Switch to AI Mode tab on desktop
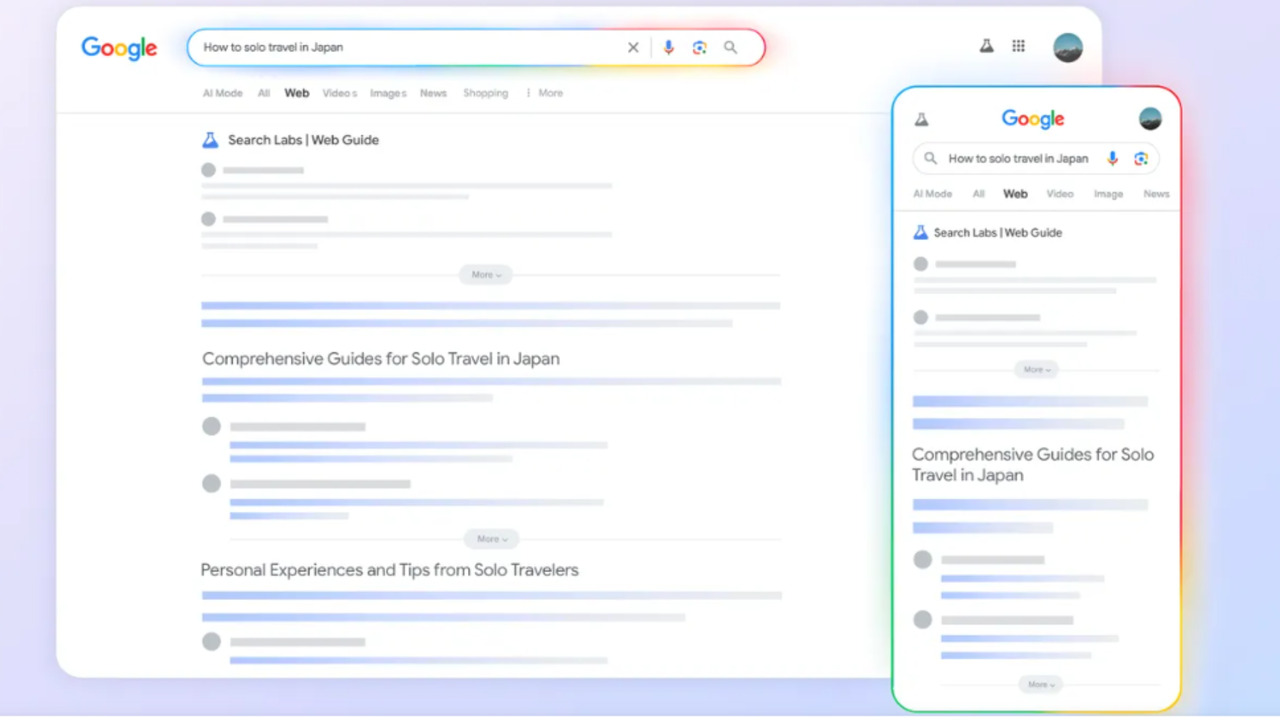Viewport: 1280px width, 720px height. pos(223,93)
